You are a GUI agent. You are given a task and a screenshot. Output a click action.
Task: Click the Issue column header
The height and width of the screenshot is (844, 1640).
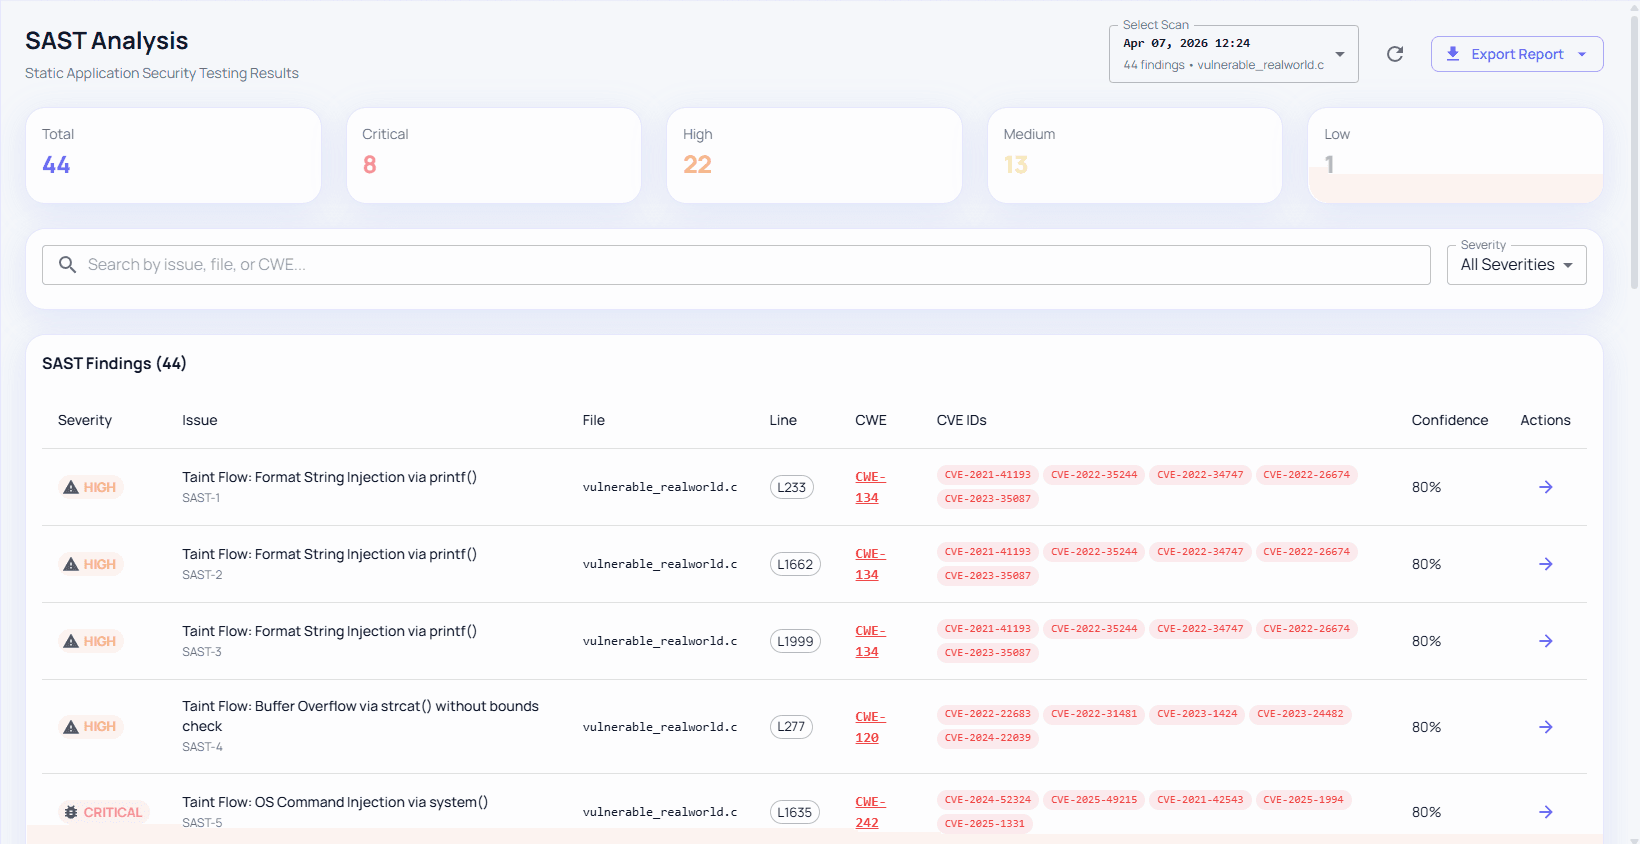pos(200,421)
